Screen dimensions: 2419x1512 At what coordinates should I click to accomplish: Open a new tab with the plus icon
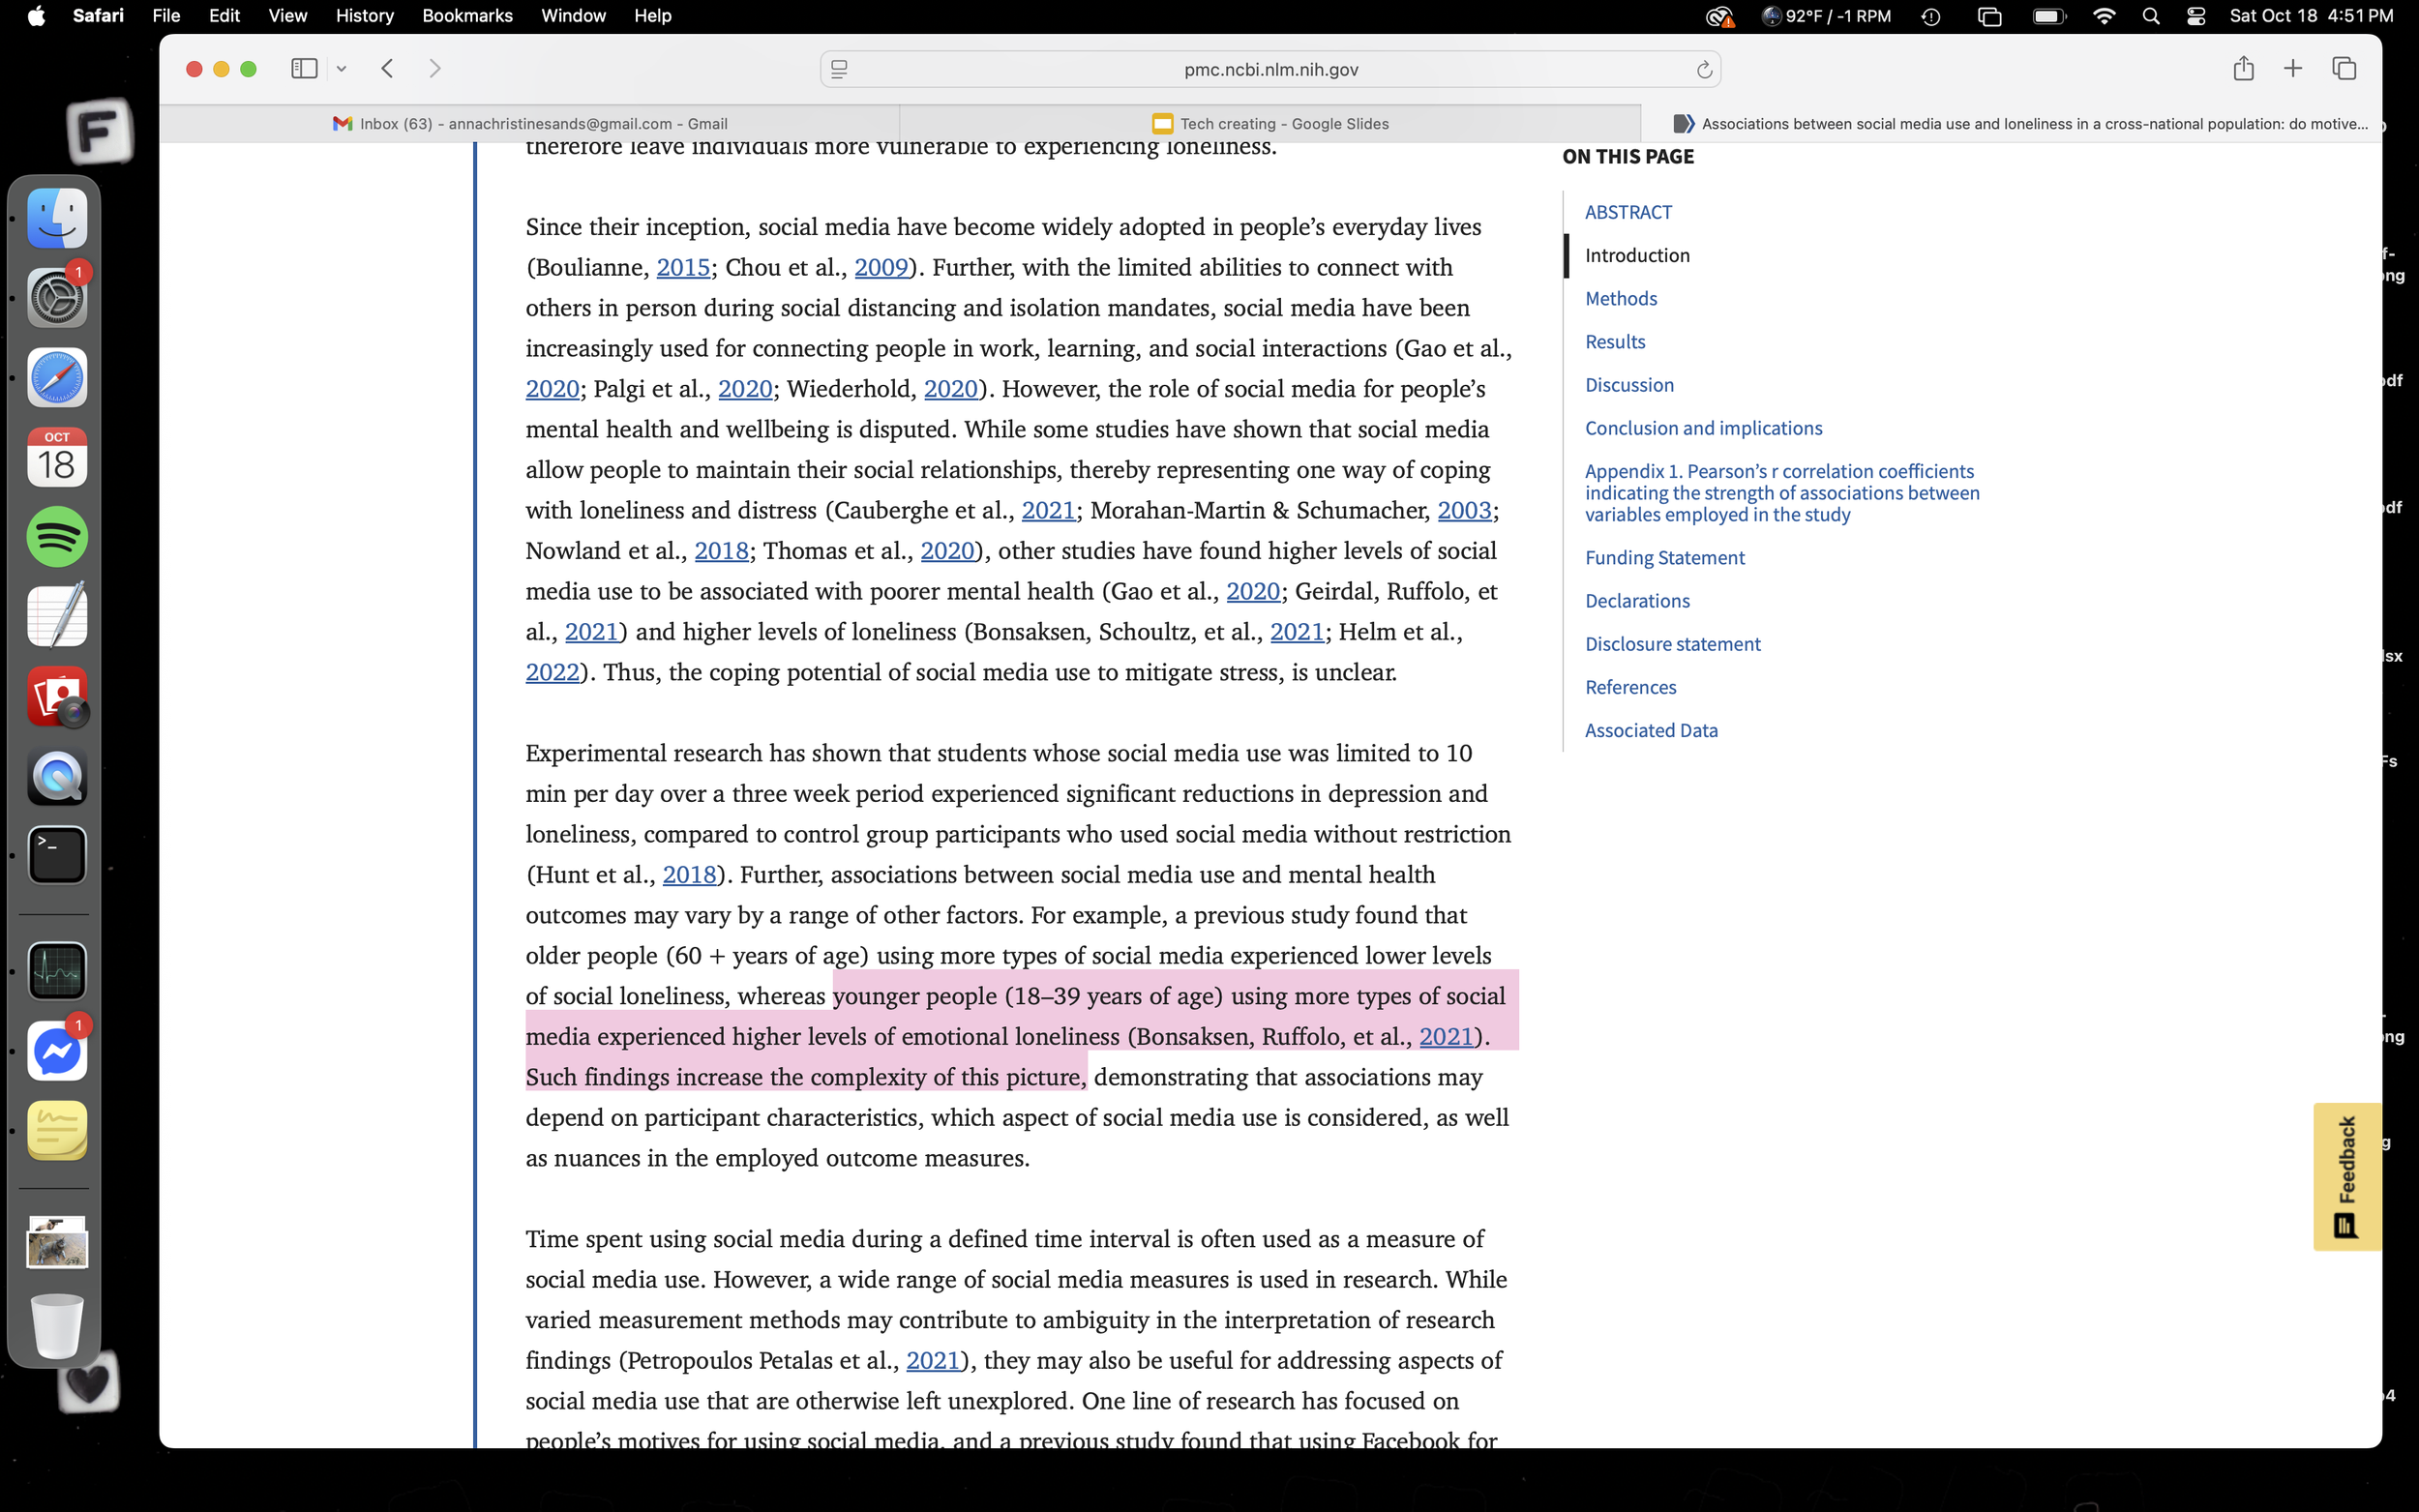2293,68
